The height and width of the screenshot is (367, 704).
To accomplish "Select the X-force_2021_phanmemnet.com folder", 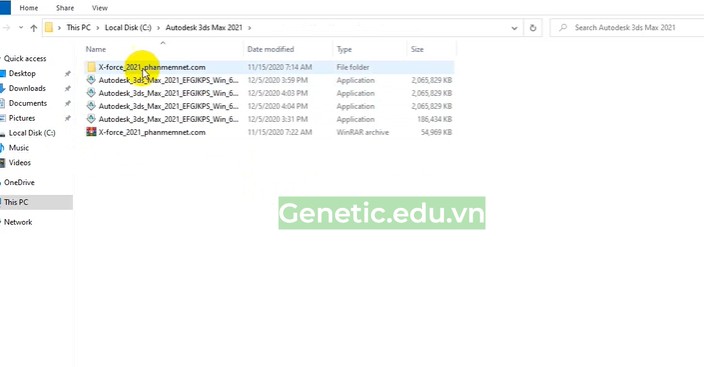I will point(269,67).
